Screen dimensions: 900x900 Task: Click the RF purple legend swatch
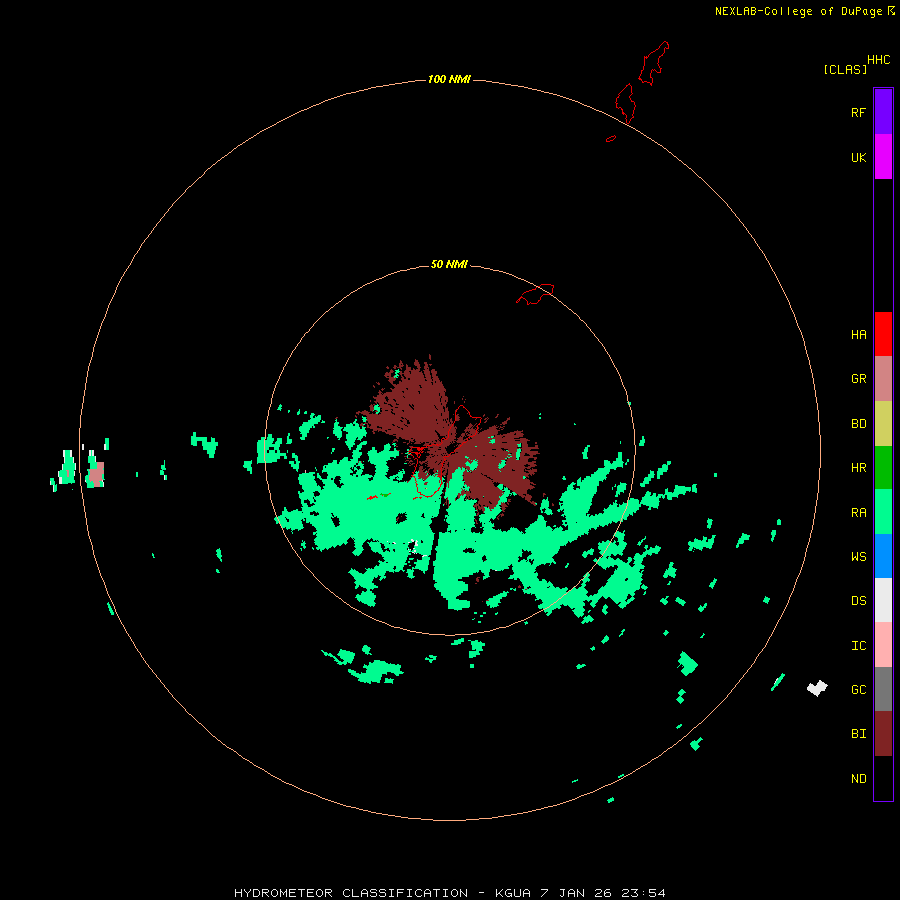coord(883,112)
